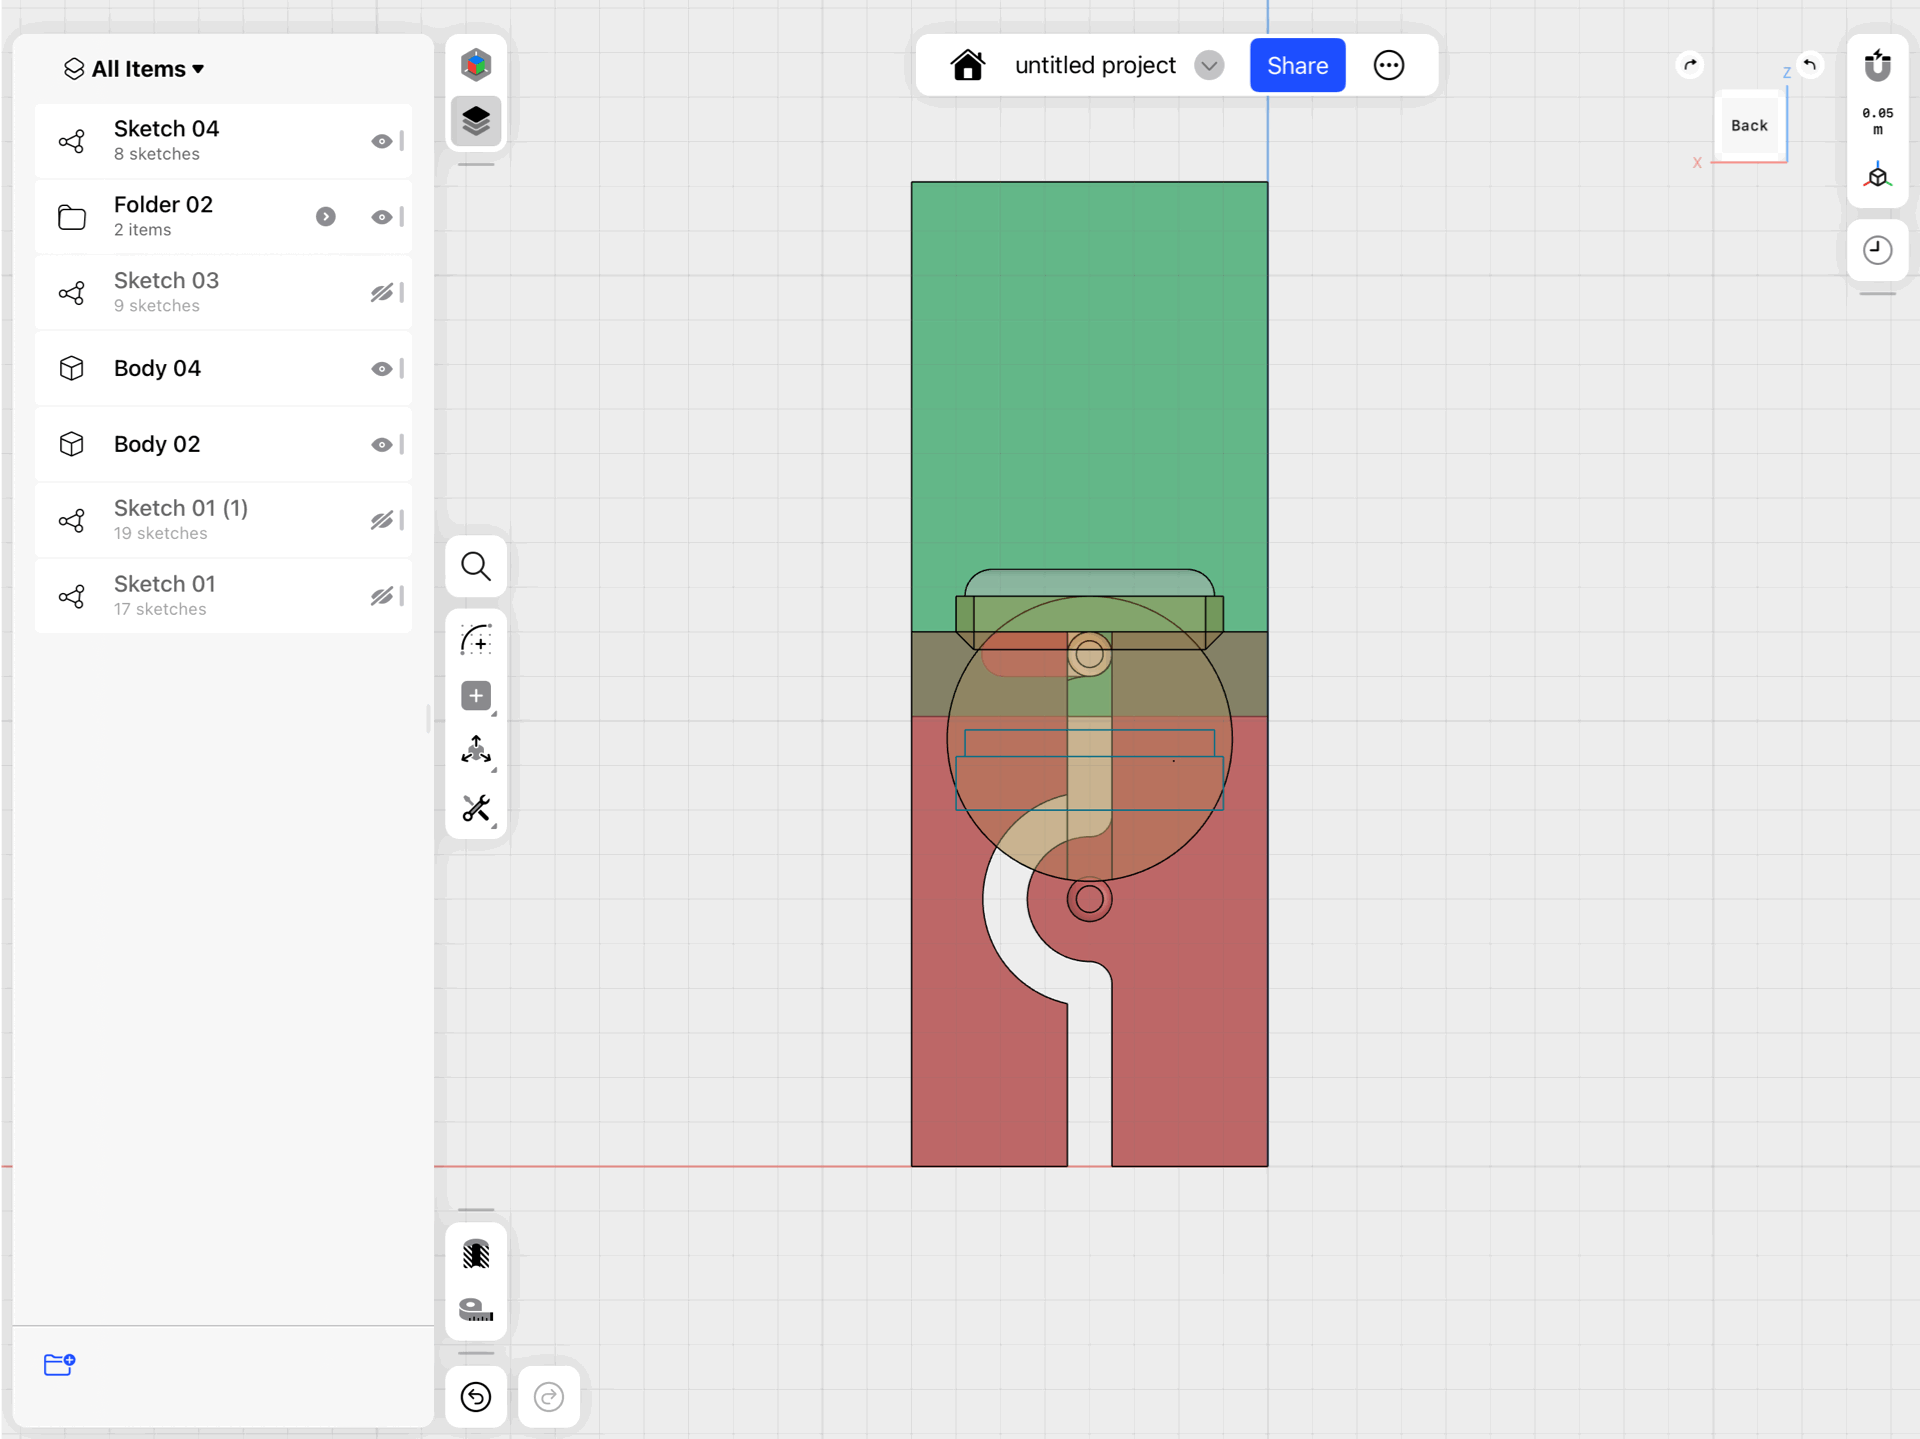Toggle visibility of Sketch 04
This screenshot has height=1439, width=1920.
[378, 139]
